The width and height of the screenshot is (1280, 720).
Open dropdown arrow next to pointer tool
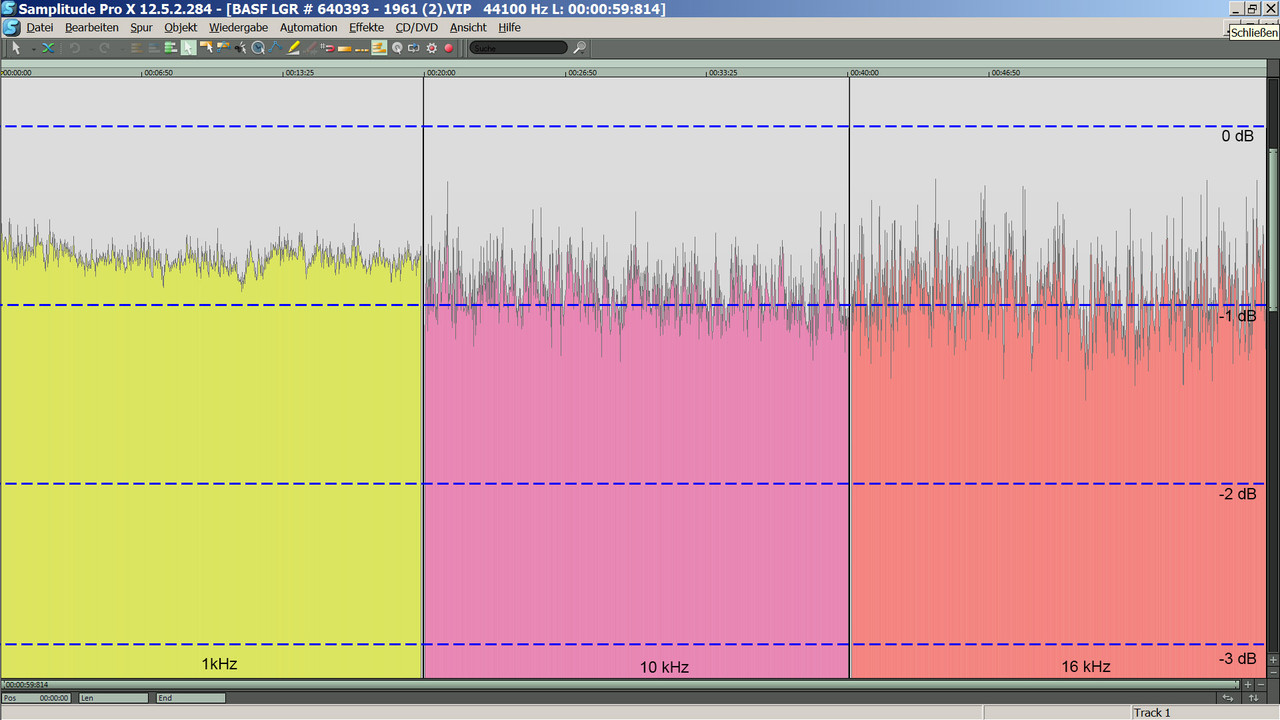(x=33, y=48)
